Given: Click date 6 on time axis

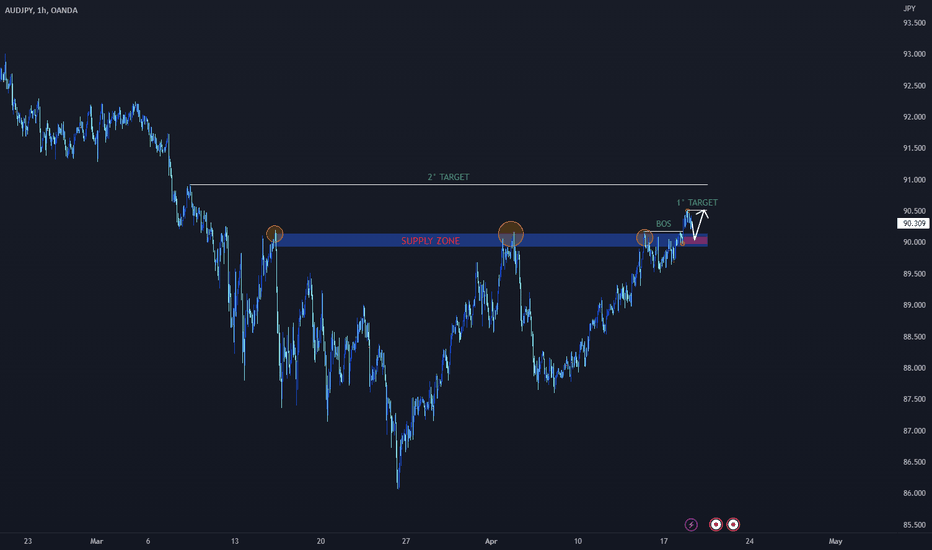Looking at the screenshot, I should pos(148,541).
